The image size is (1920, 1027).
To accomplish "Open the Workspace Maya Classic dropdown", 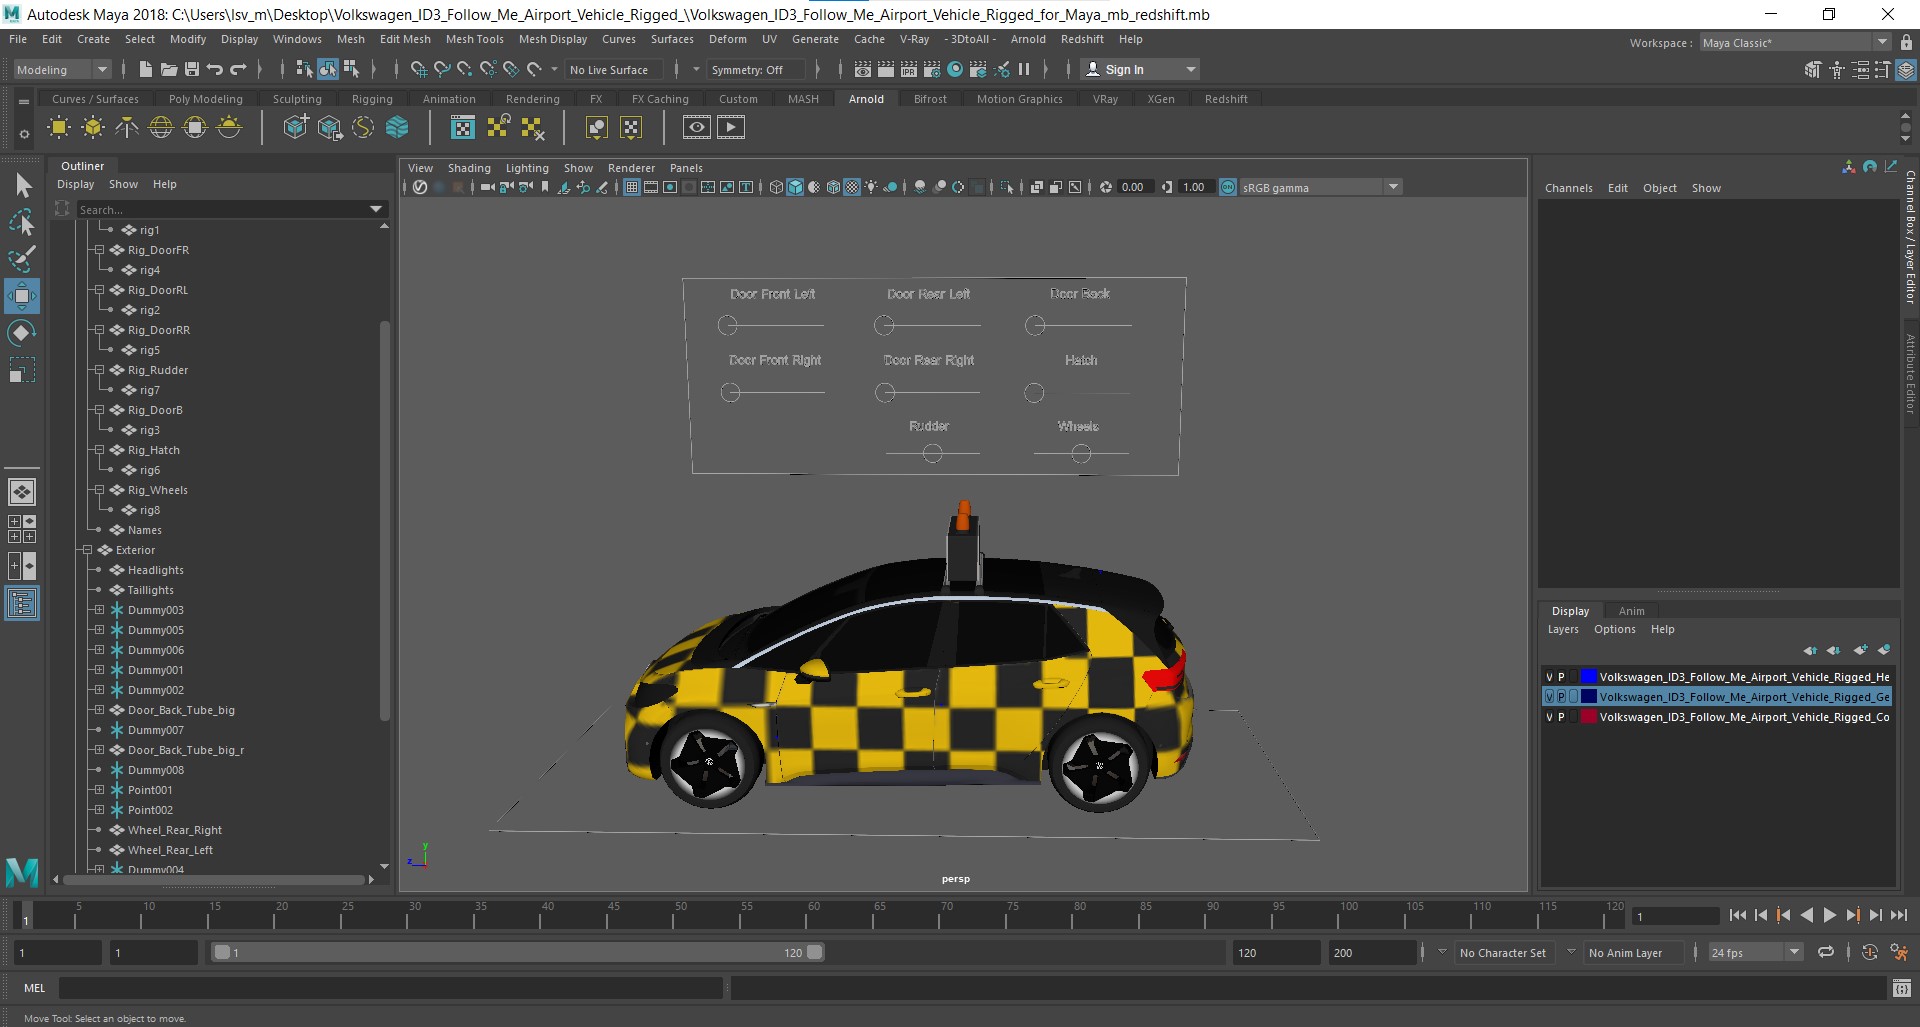I will click(x=1796, y=42).
